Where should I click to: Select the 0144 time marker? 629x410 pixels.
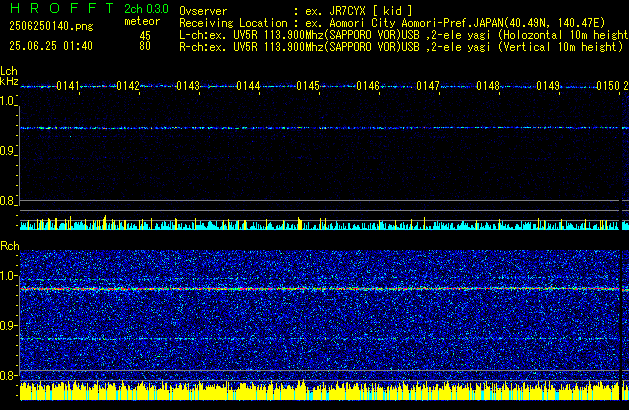[248, 86]
